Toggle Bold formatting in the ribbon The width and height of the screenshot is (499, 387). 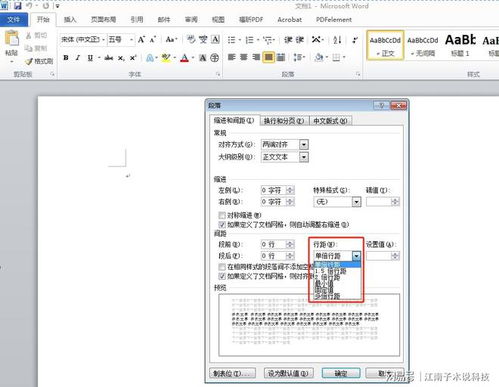[66, 58]
